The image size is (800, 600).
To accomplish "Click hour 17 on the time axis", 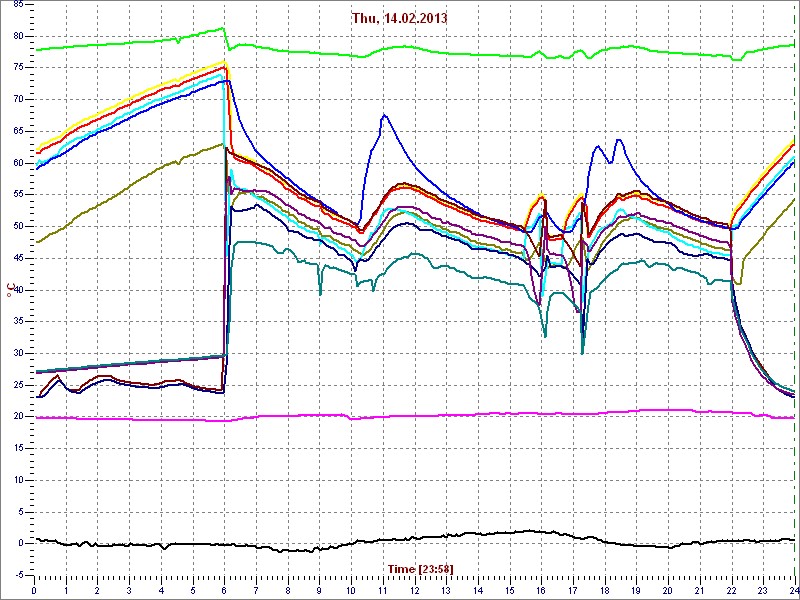I will 573,590.
